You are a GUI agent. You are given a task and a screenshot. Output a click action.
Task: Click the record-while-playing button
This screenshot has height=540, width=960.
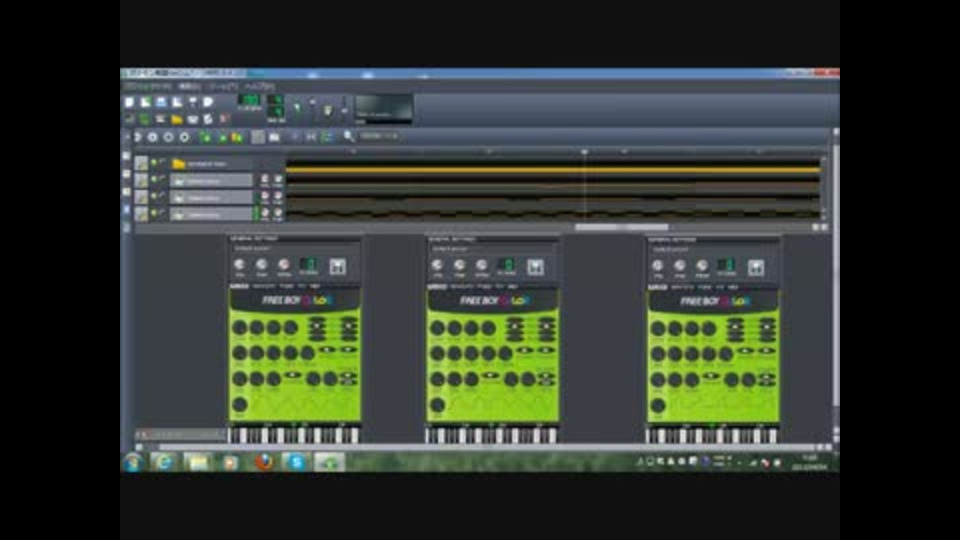[168, 137]
